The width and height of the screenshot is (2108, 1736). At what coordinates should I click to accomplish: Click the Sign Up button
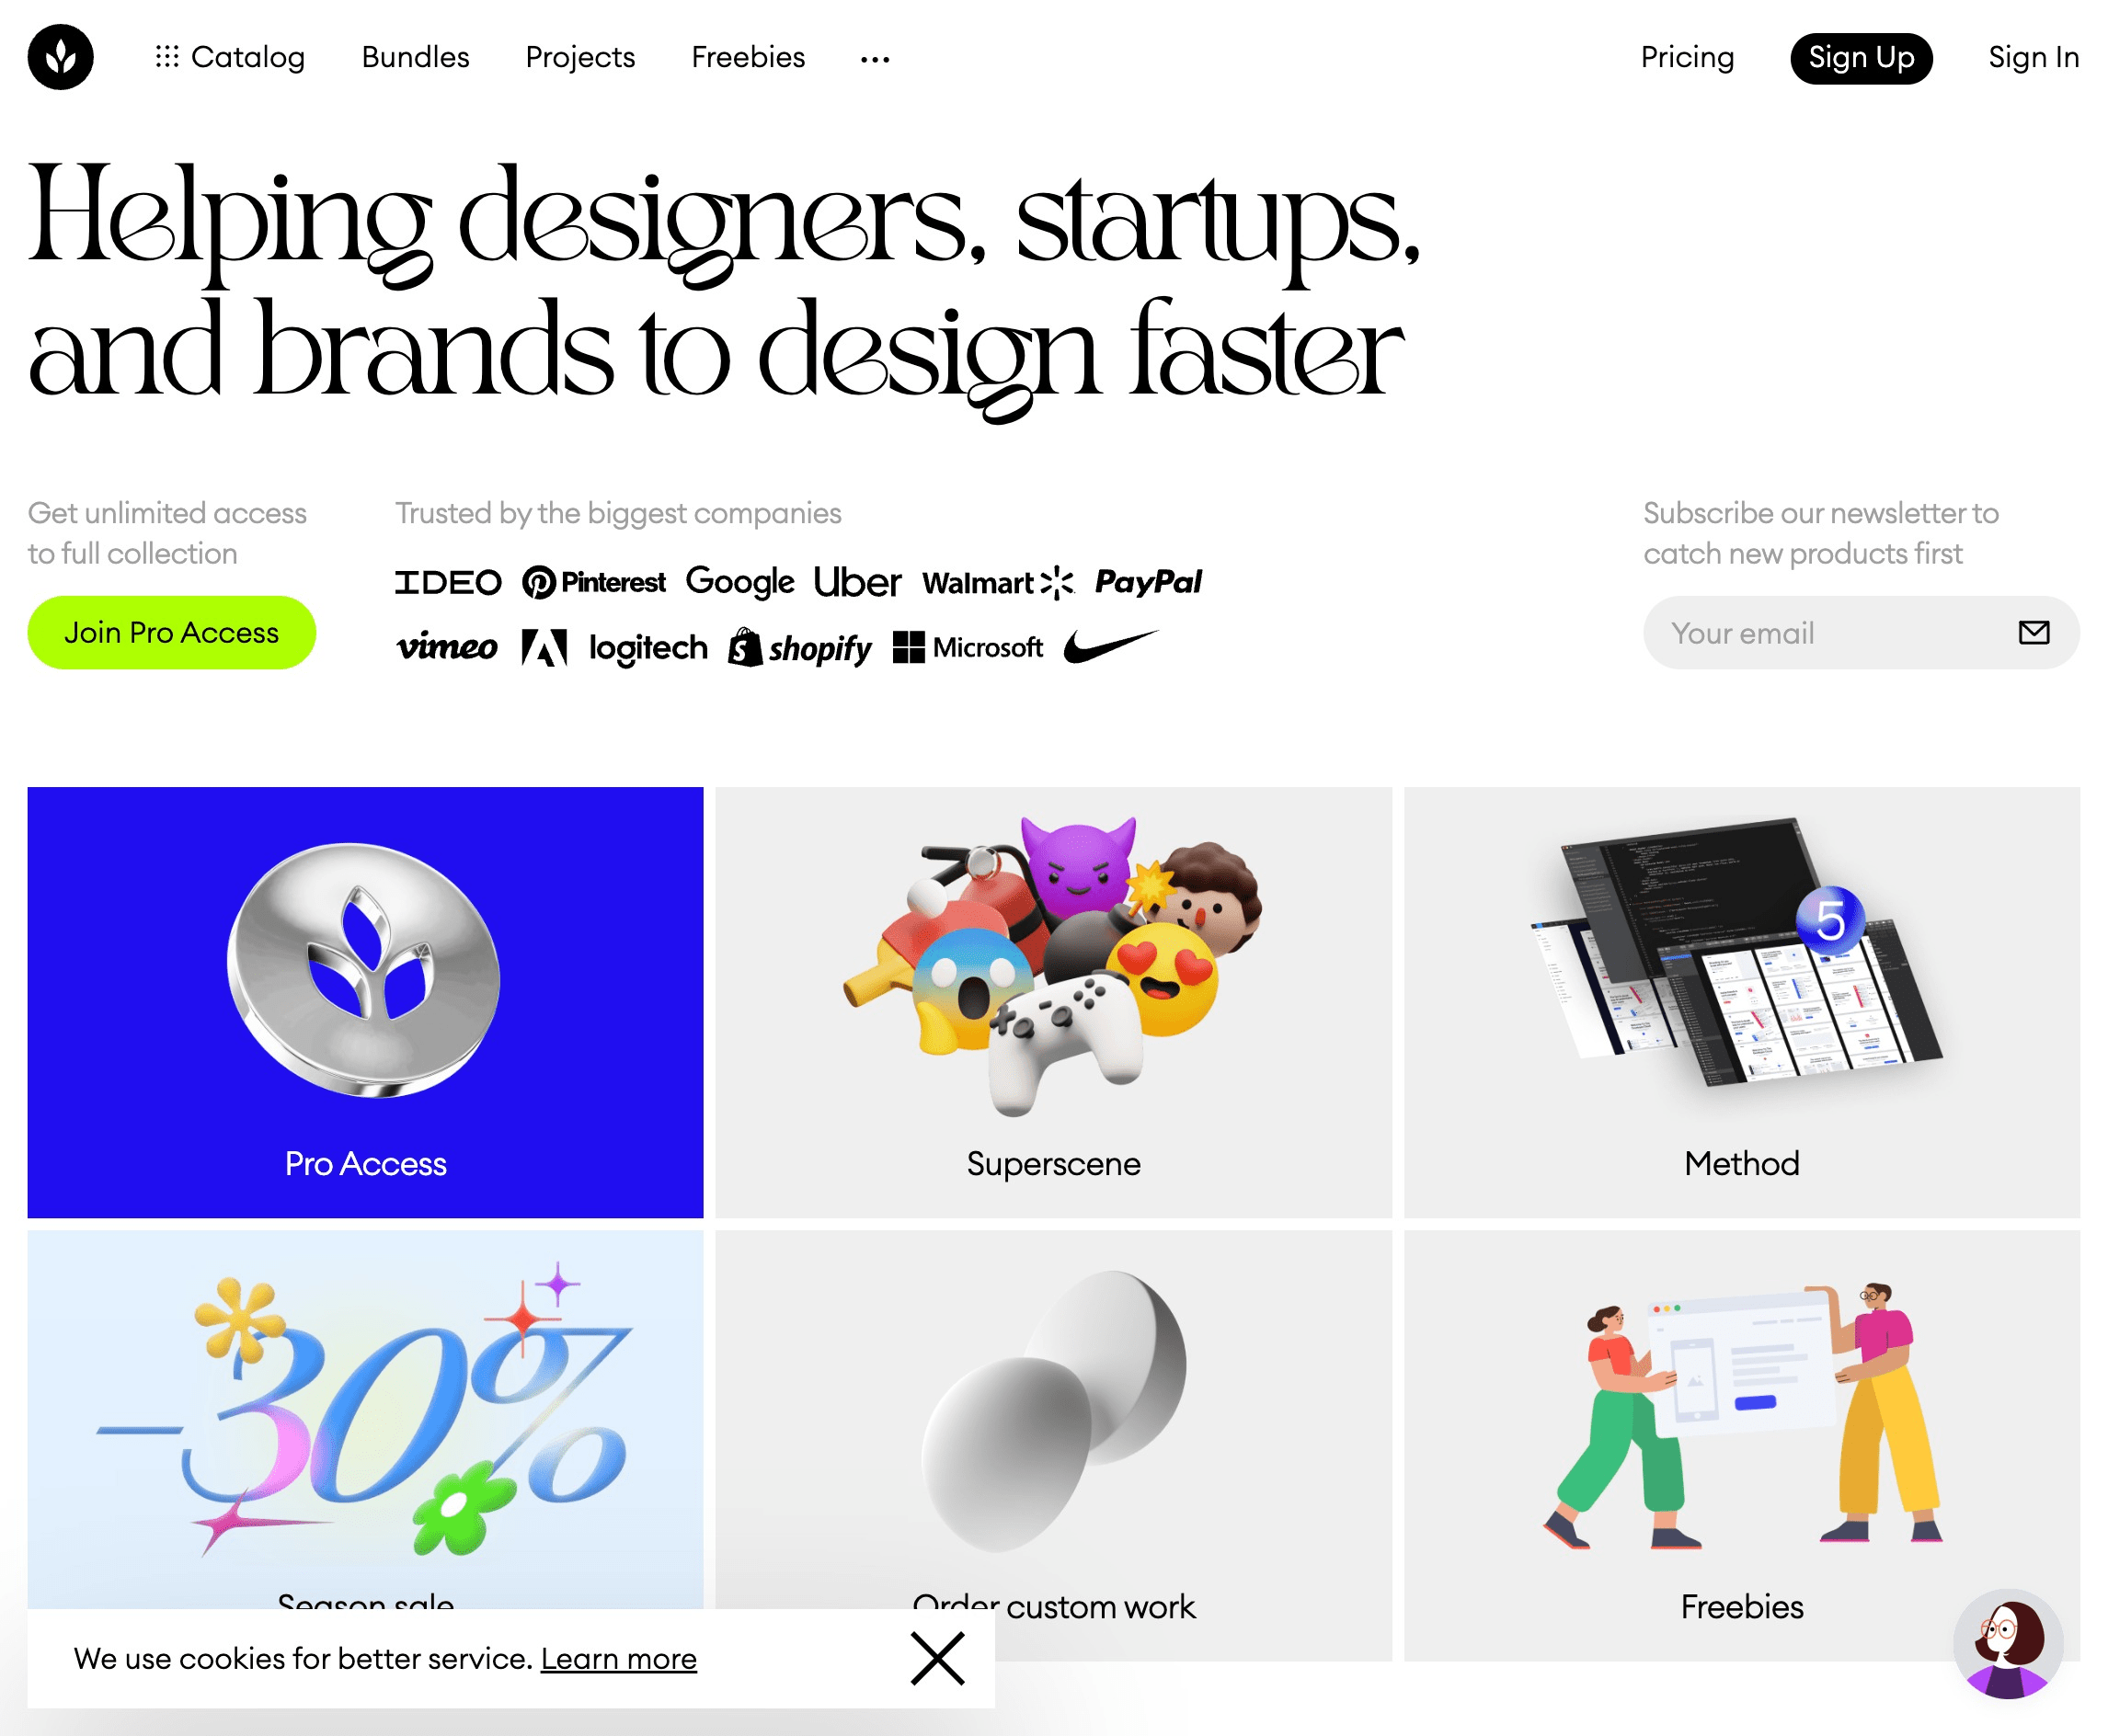[x=1860, y=58]
